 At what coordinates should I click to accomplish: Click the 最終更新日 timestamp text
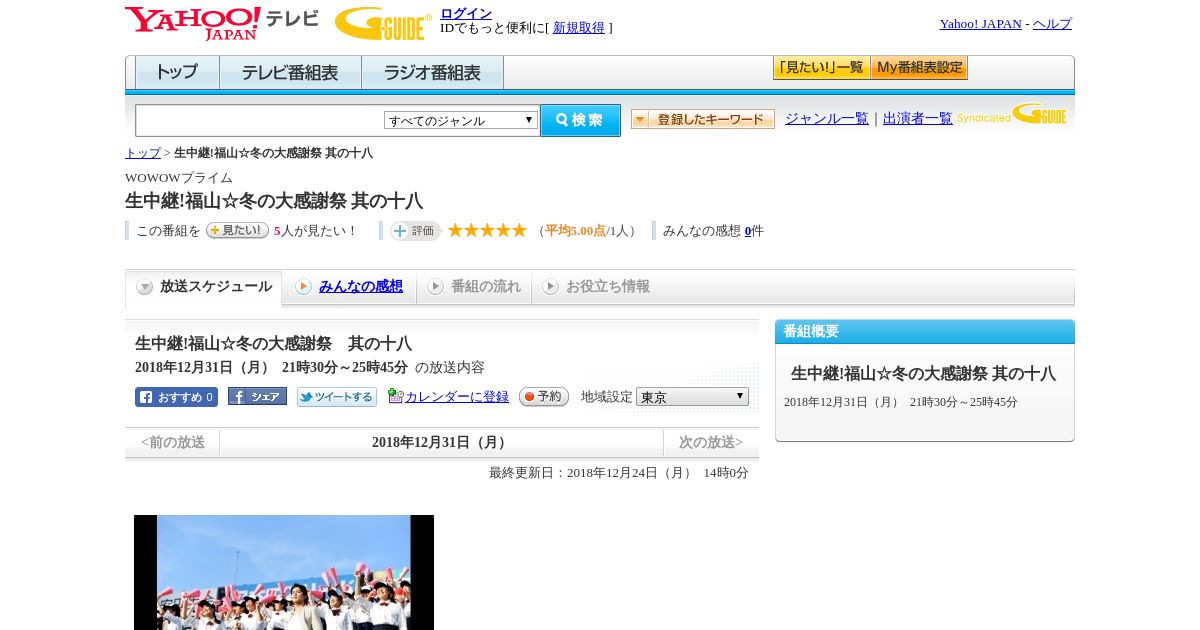point(619,473)
